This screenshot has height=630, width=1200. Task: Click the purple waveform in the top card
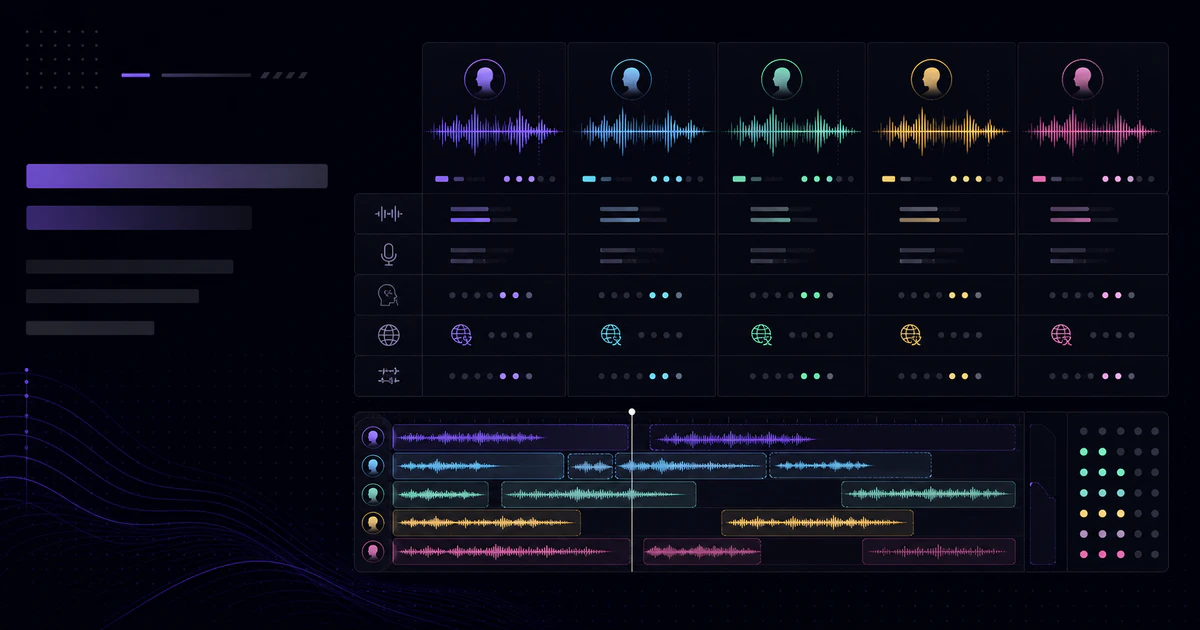496,131
